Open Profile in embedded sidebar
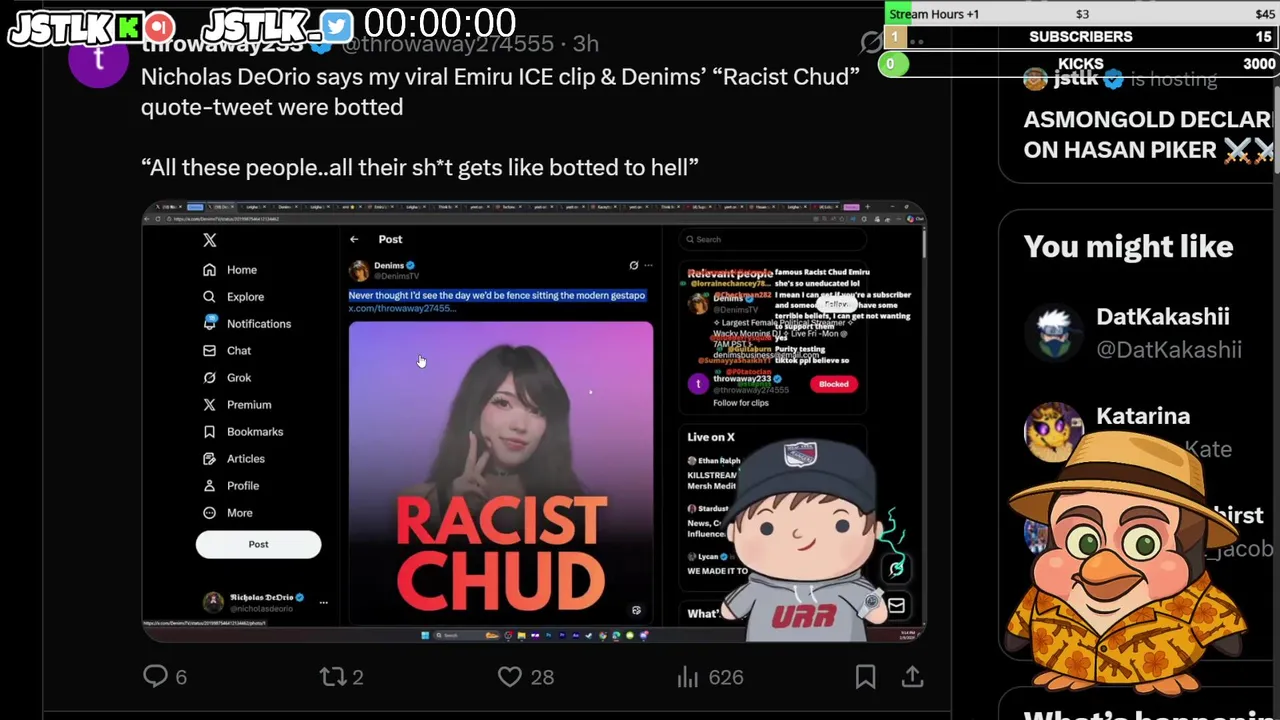The image size is (1280, 720). pos(231,486)
